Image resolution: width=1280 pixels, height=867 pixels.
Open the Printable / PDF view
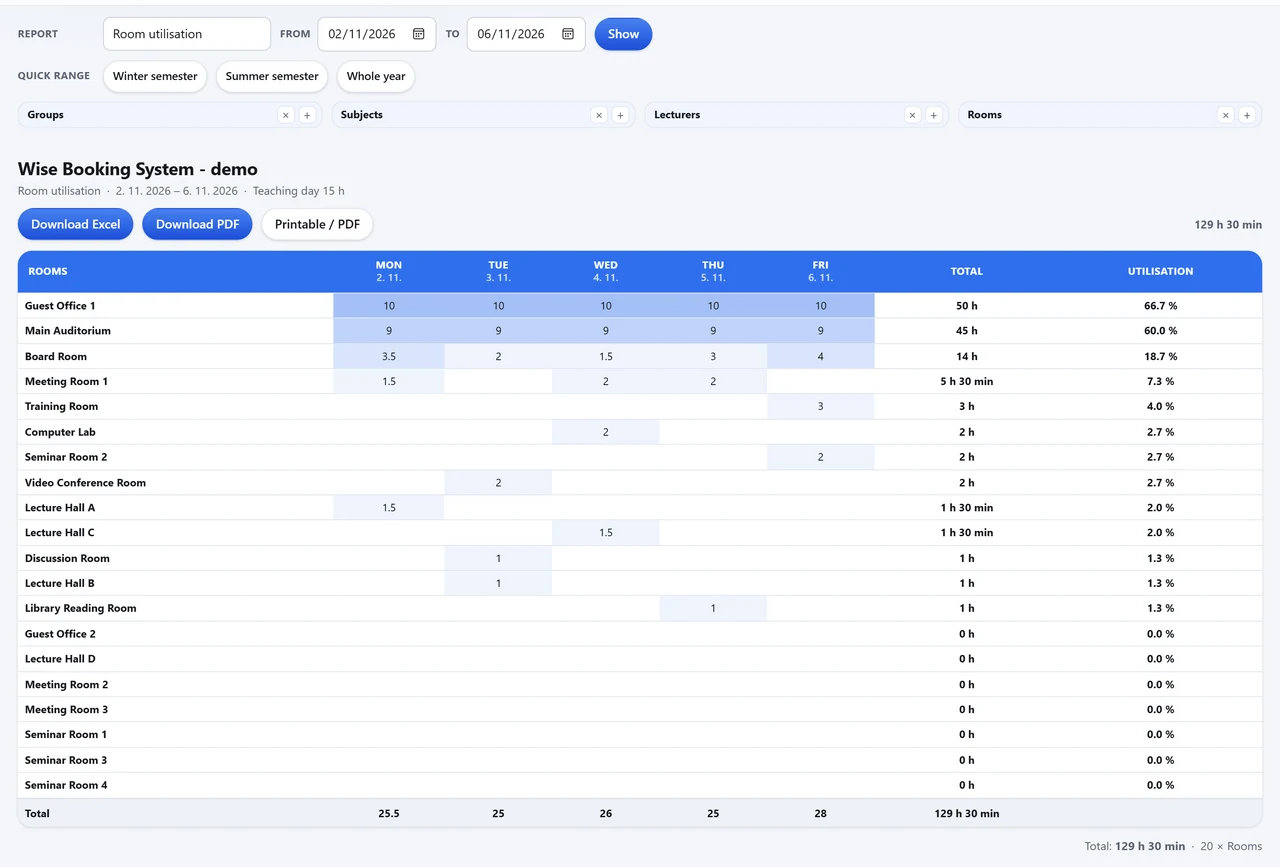[317, 224]
